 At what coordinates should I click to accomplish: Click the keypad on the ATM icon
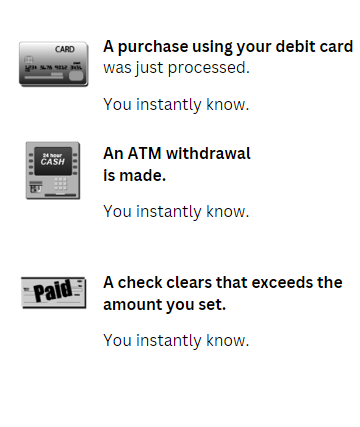pyautogui.click(x=61, y=184)
